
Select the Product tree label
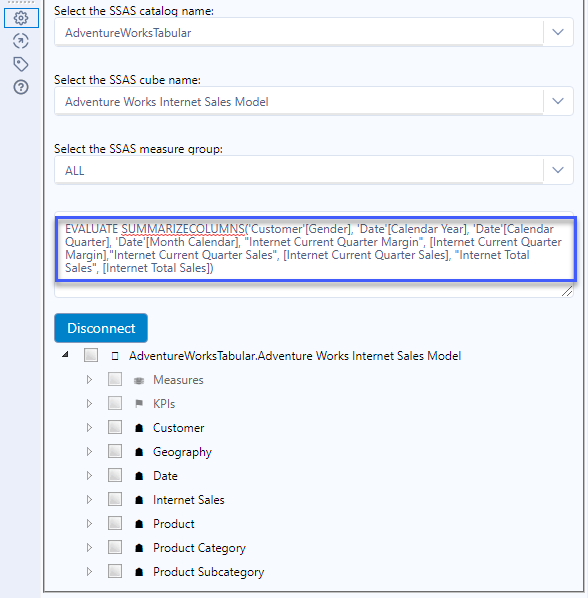point(174,524)
